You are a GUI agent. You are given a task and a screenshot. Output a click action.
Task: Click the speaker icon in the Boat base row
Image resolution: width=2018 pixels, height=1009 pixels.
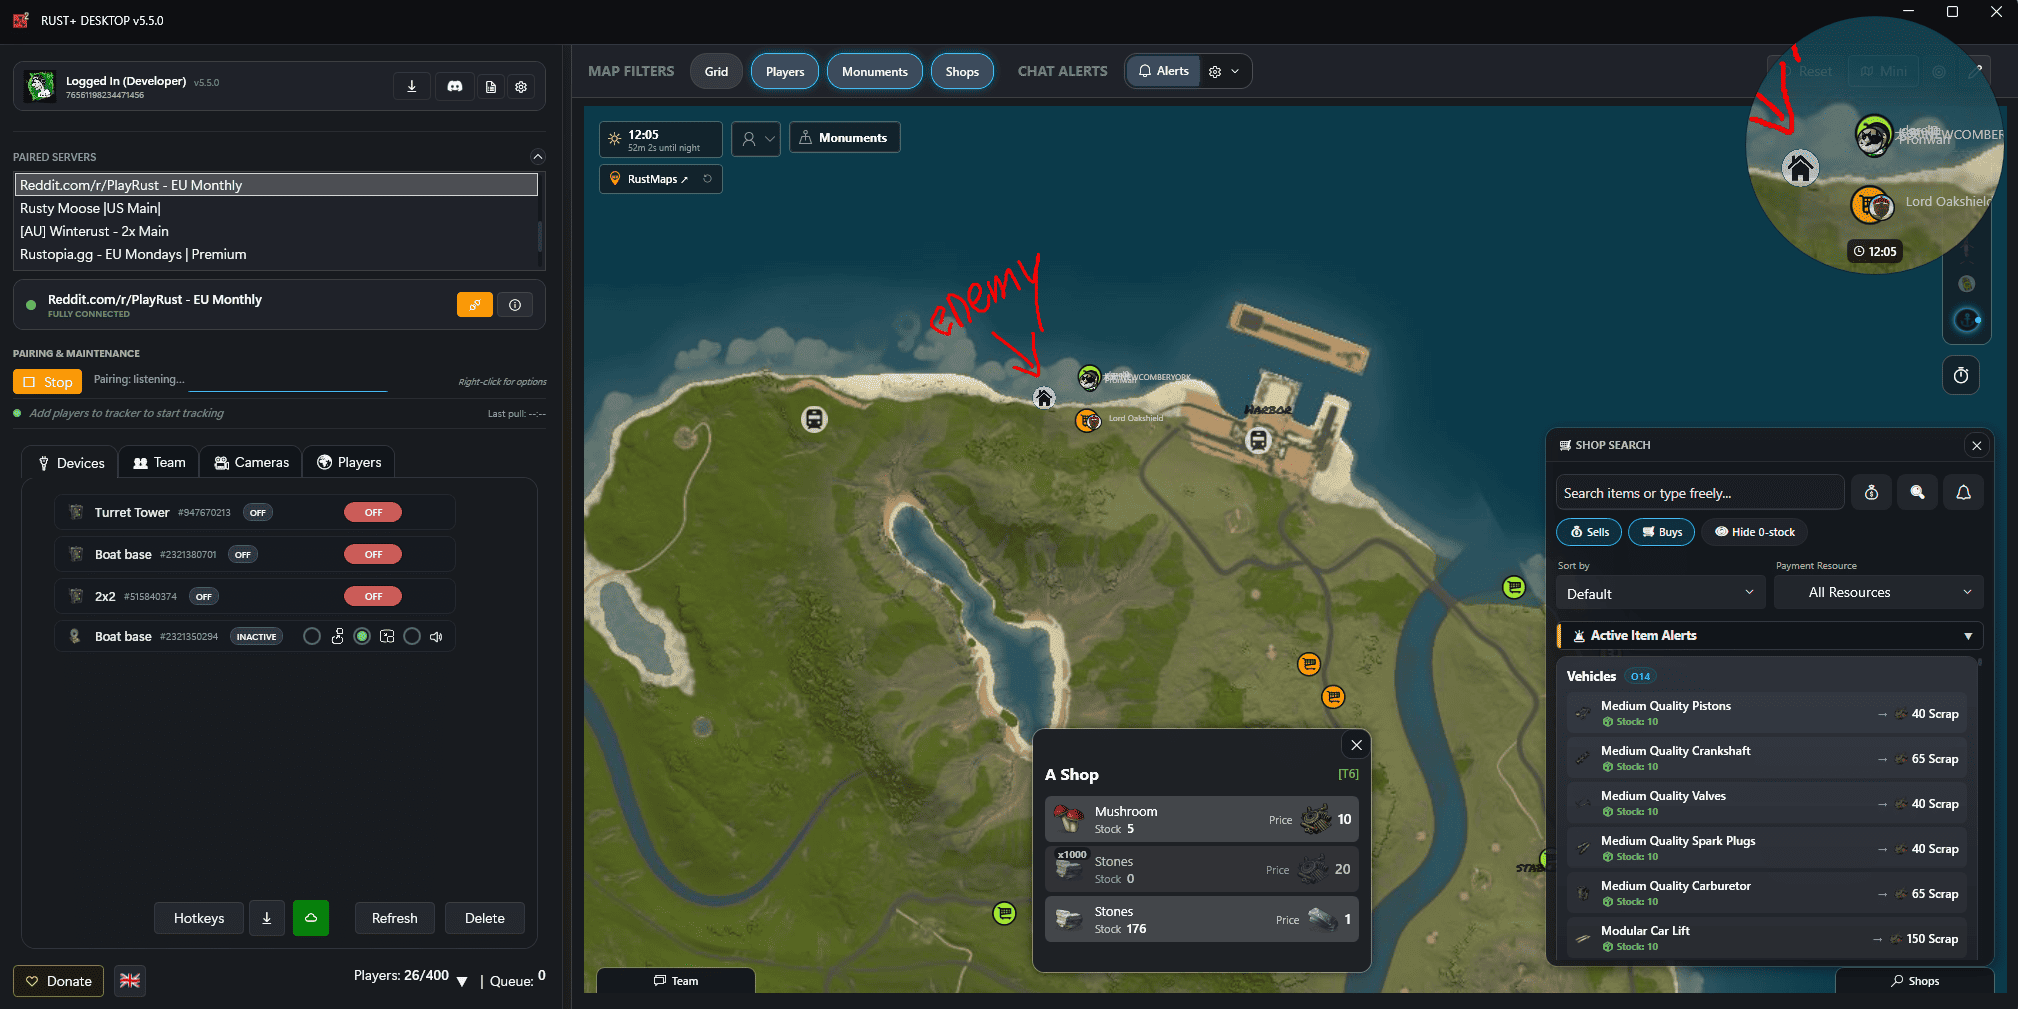click(436, 637)
